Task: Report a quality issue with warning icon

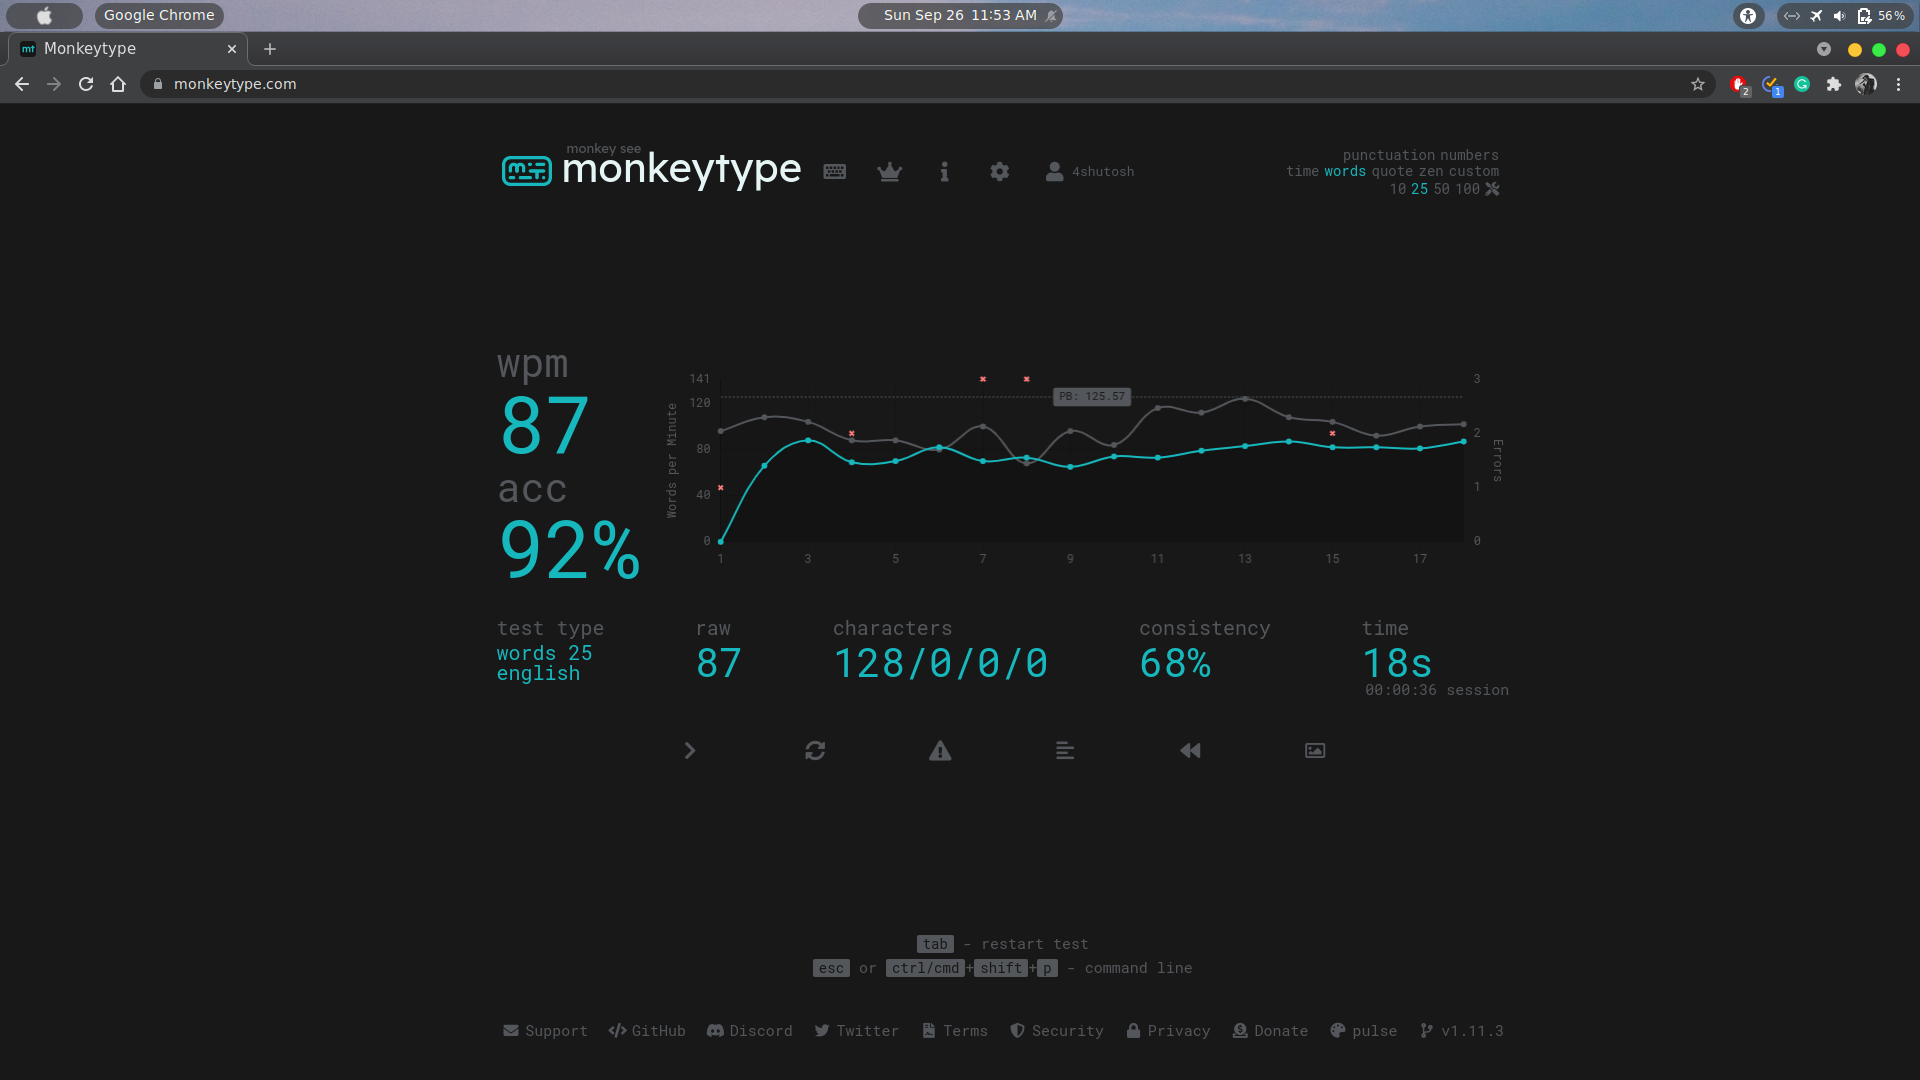Action: [940, 750]
